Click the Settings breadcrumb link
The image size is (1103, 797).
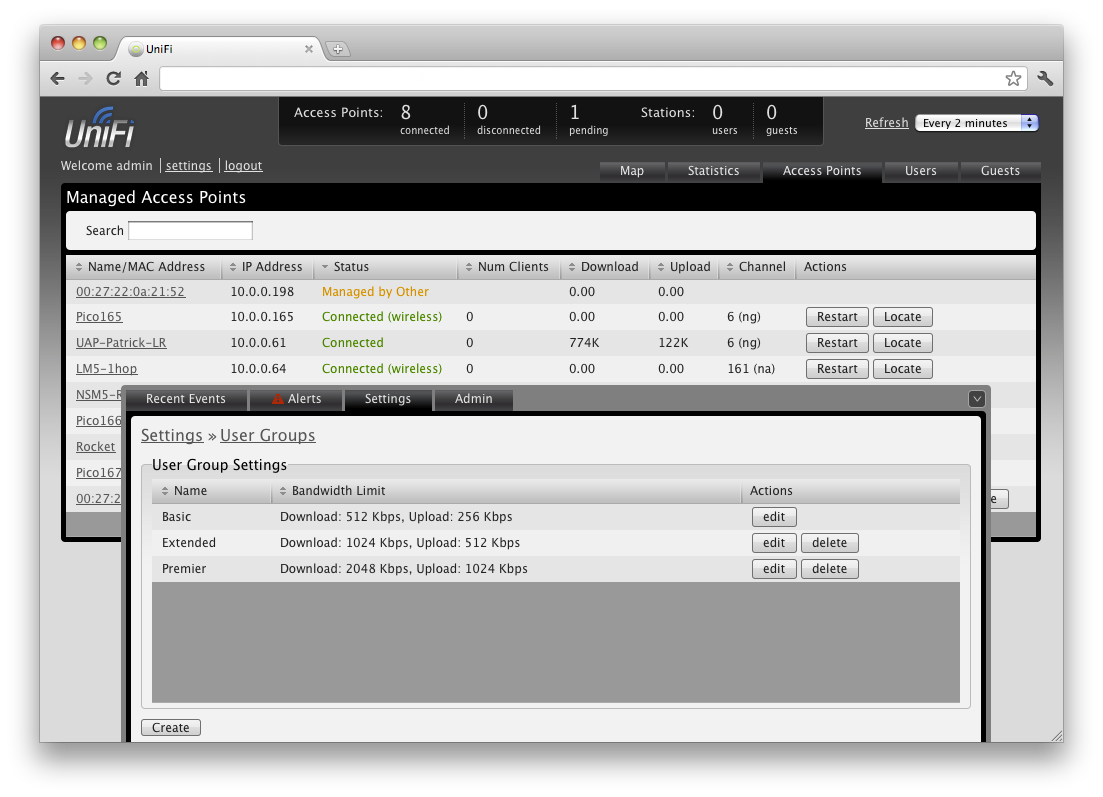[x=172, y=435]
